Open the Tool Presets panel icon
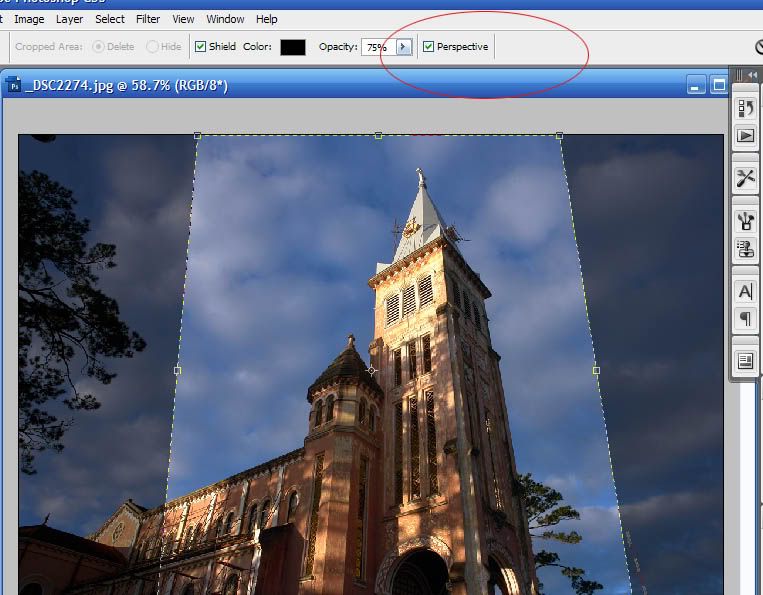Viewport: 763px width, 595px height. pyautogui.click(x=745, y=178)
